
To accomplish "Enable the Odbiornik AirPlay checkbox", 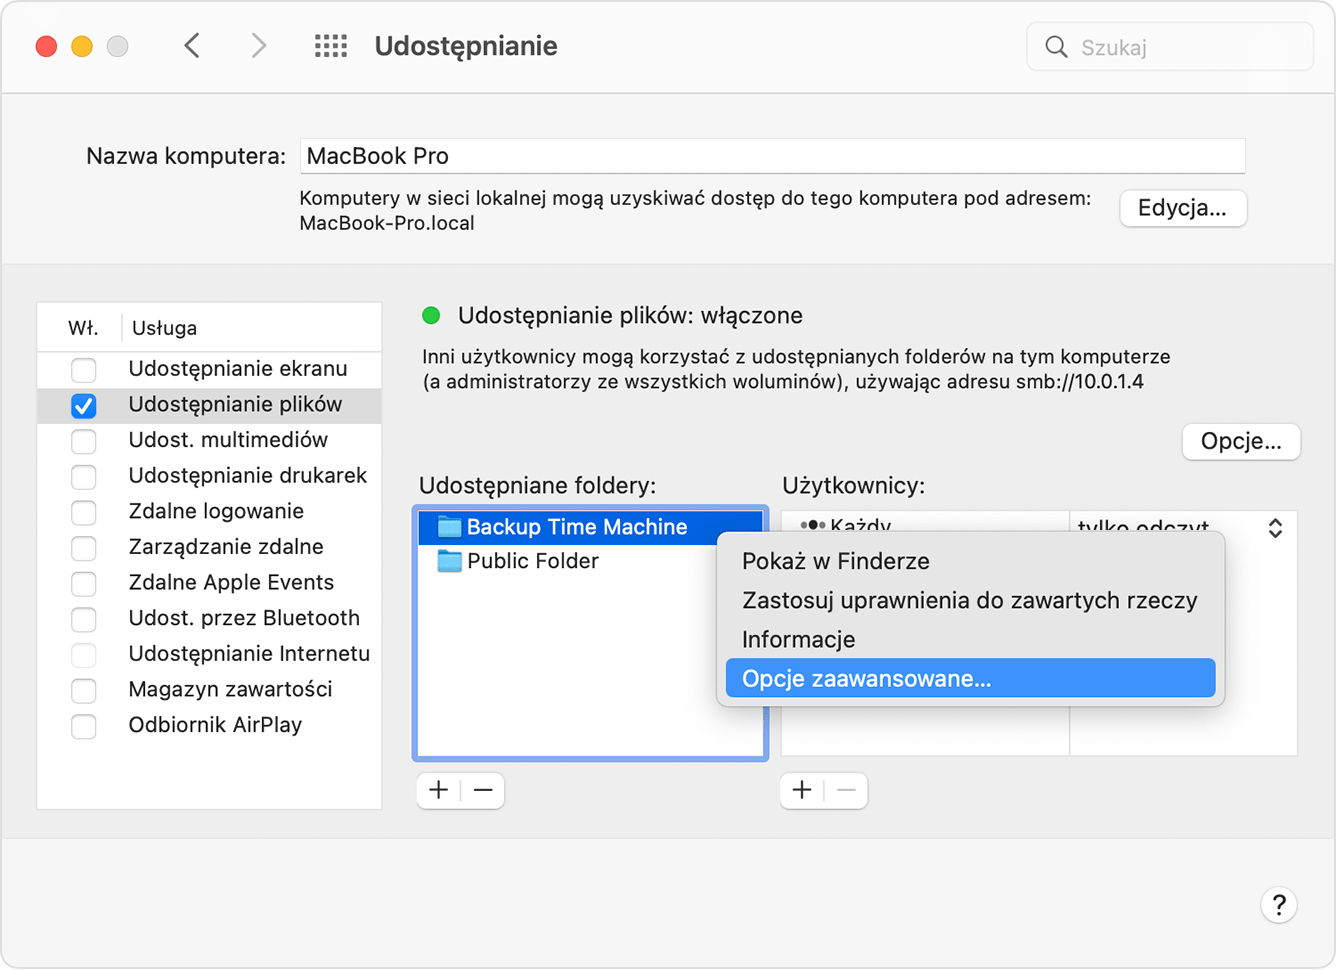I will point(83,726).
